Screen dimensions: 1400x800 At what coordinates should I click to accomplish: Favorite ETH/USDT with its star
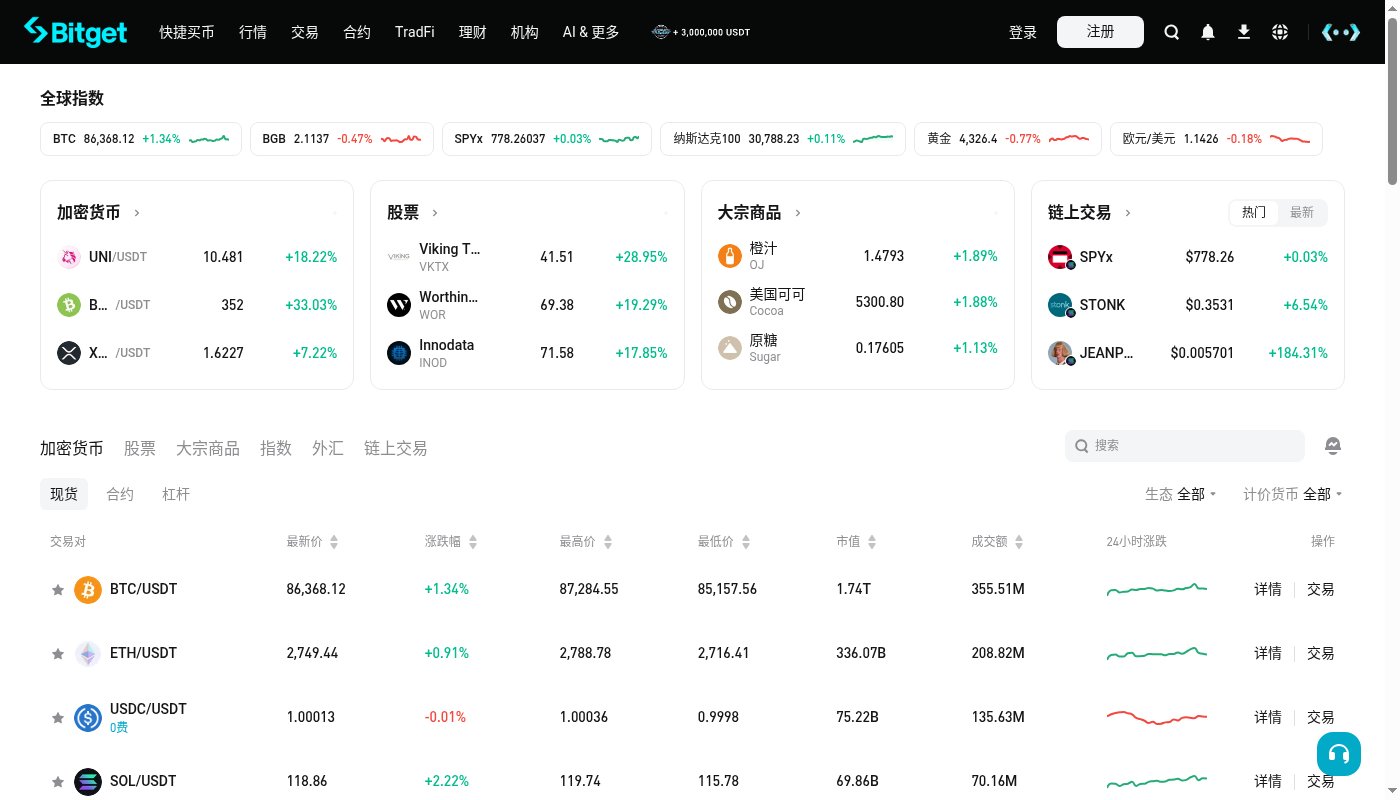(x=58, y=654)
